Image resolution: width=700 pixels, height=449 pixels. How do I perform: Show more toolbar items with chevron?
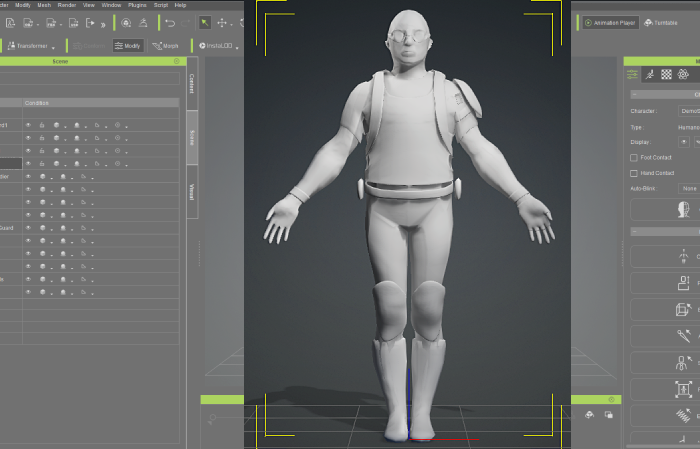click(103, 24)
